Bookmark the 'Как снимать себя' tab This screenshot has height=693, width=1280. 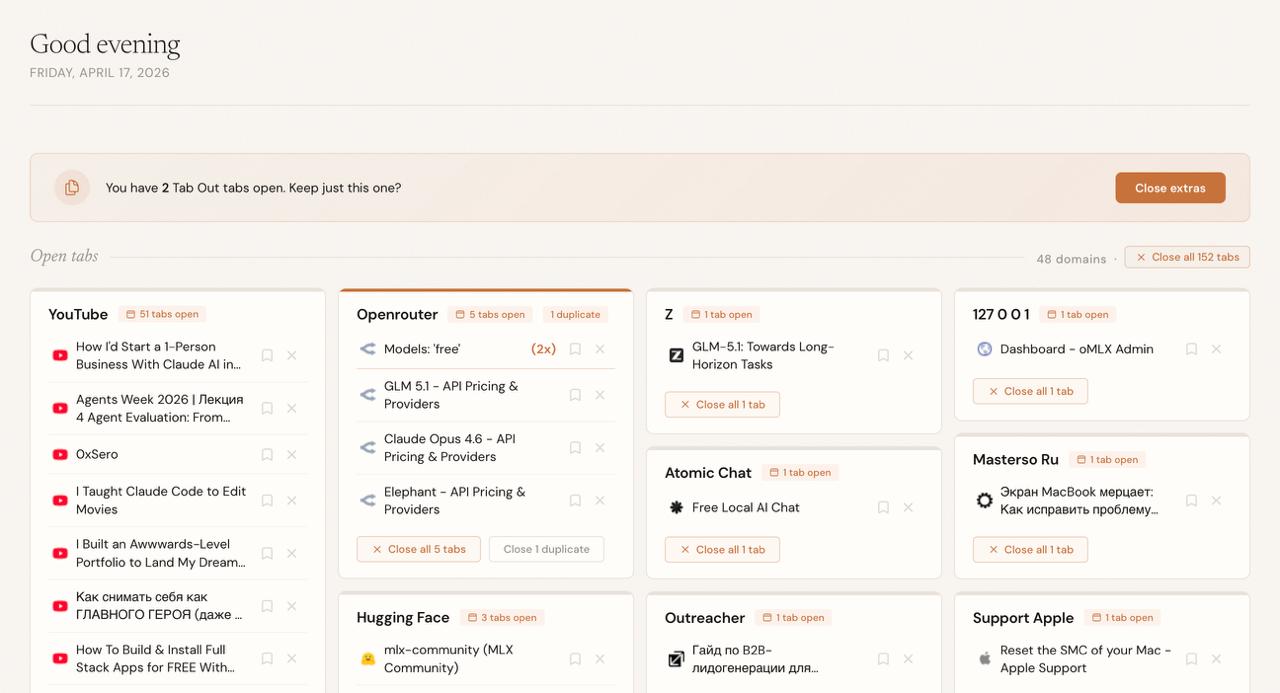coord(267,606)
